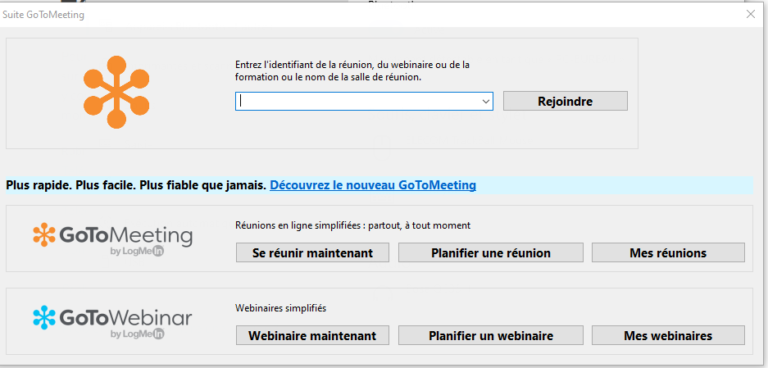
Task: Expand the meeting ID dropdown arrow
Action: 486,101
